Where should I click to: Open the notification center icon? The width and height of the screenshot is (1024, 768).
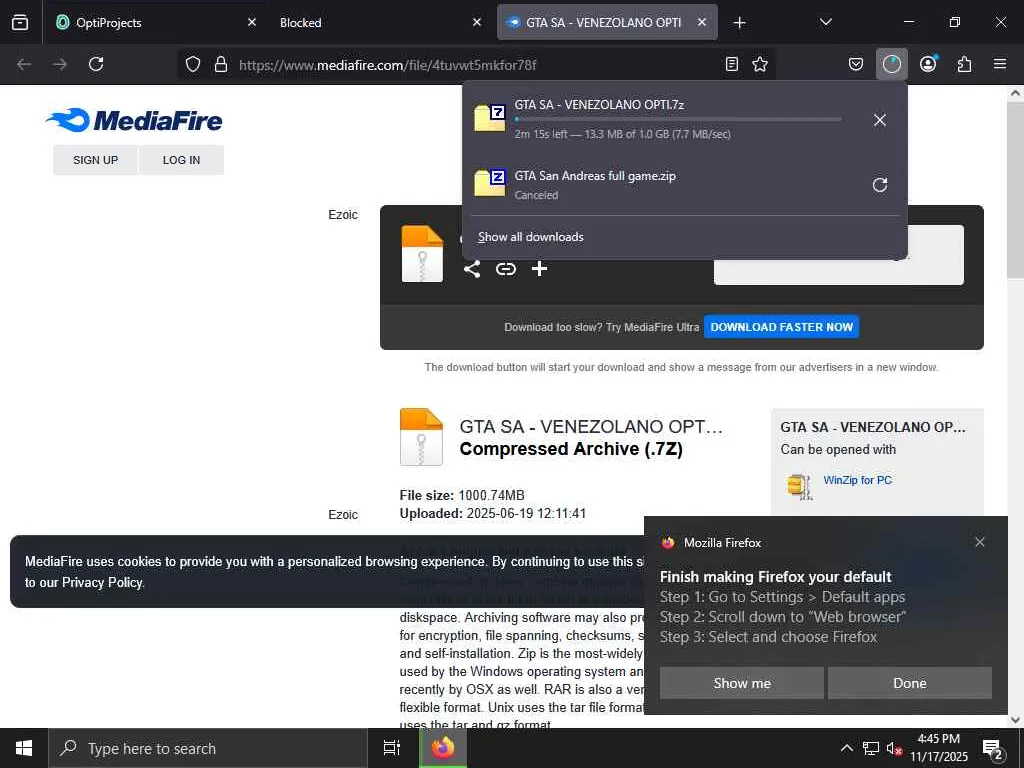[993, 750]
